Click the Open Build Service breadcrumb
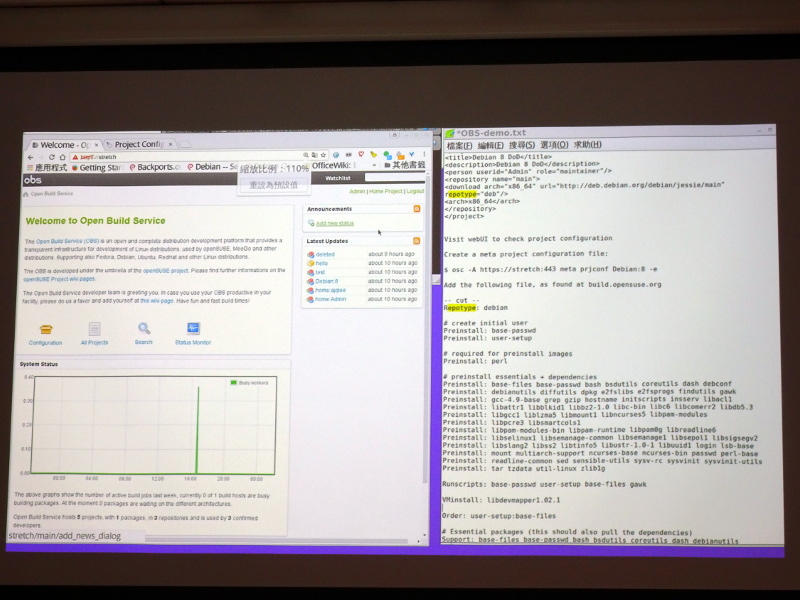This screenshot has height=600, width=800. coord(52,194)
